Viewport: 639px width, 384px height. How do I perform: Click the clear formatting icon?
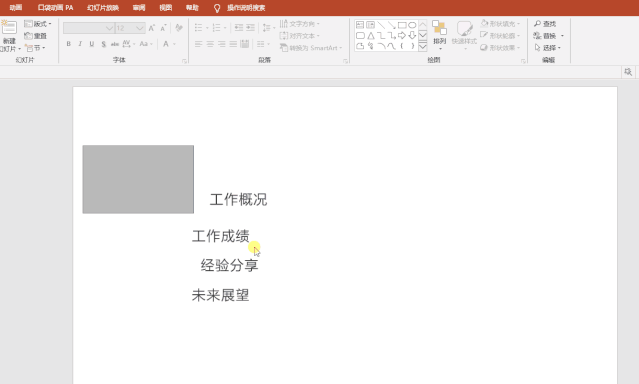click(x=178, y=28)
